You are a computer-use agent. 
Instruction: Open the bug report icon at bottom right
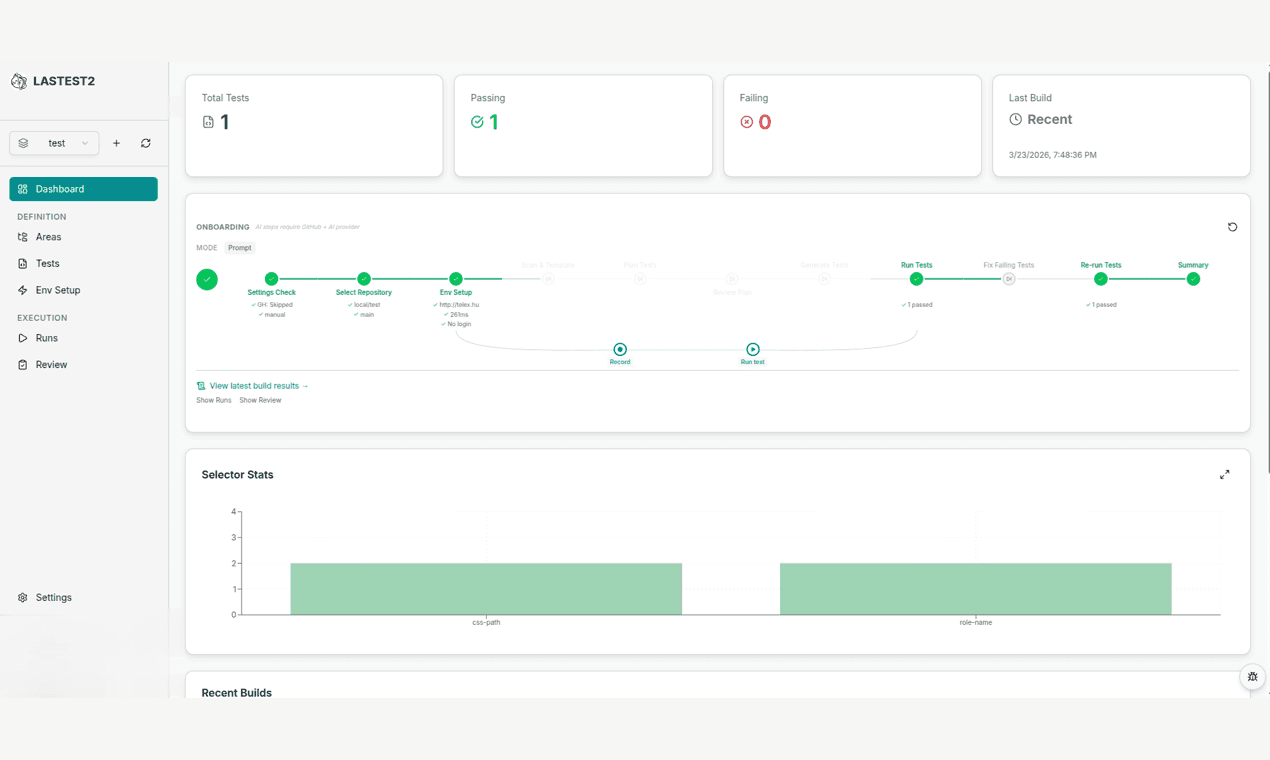click(x=1252, y=677)
